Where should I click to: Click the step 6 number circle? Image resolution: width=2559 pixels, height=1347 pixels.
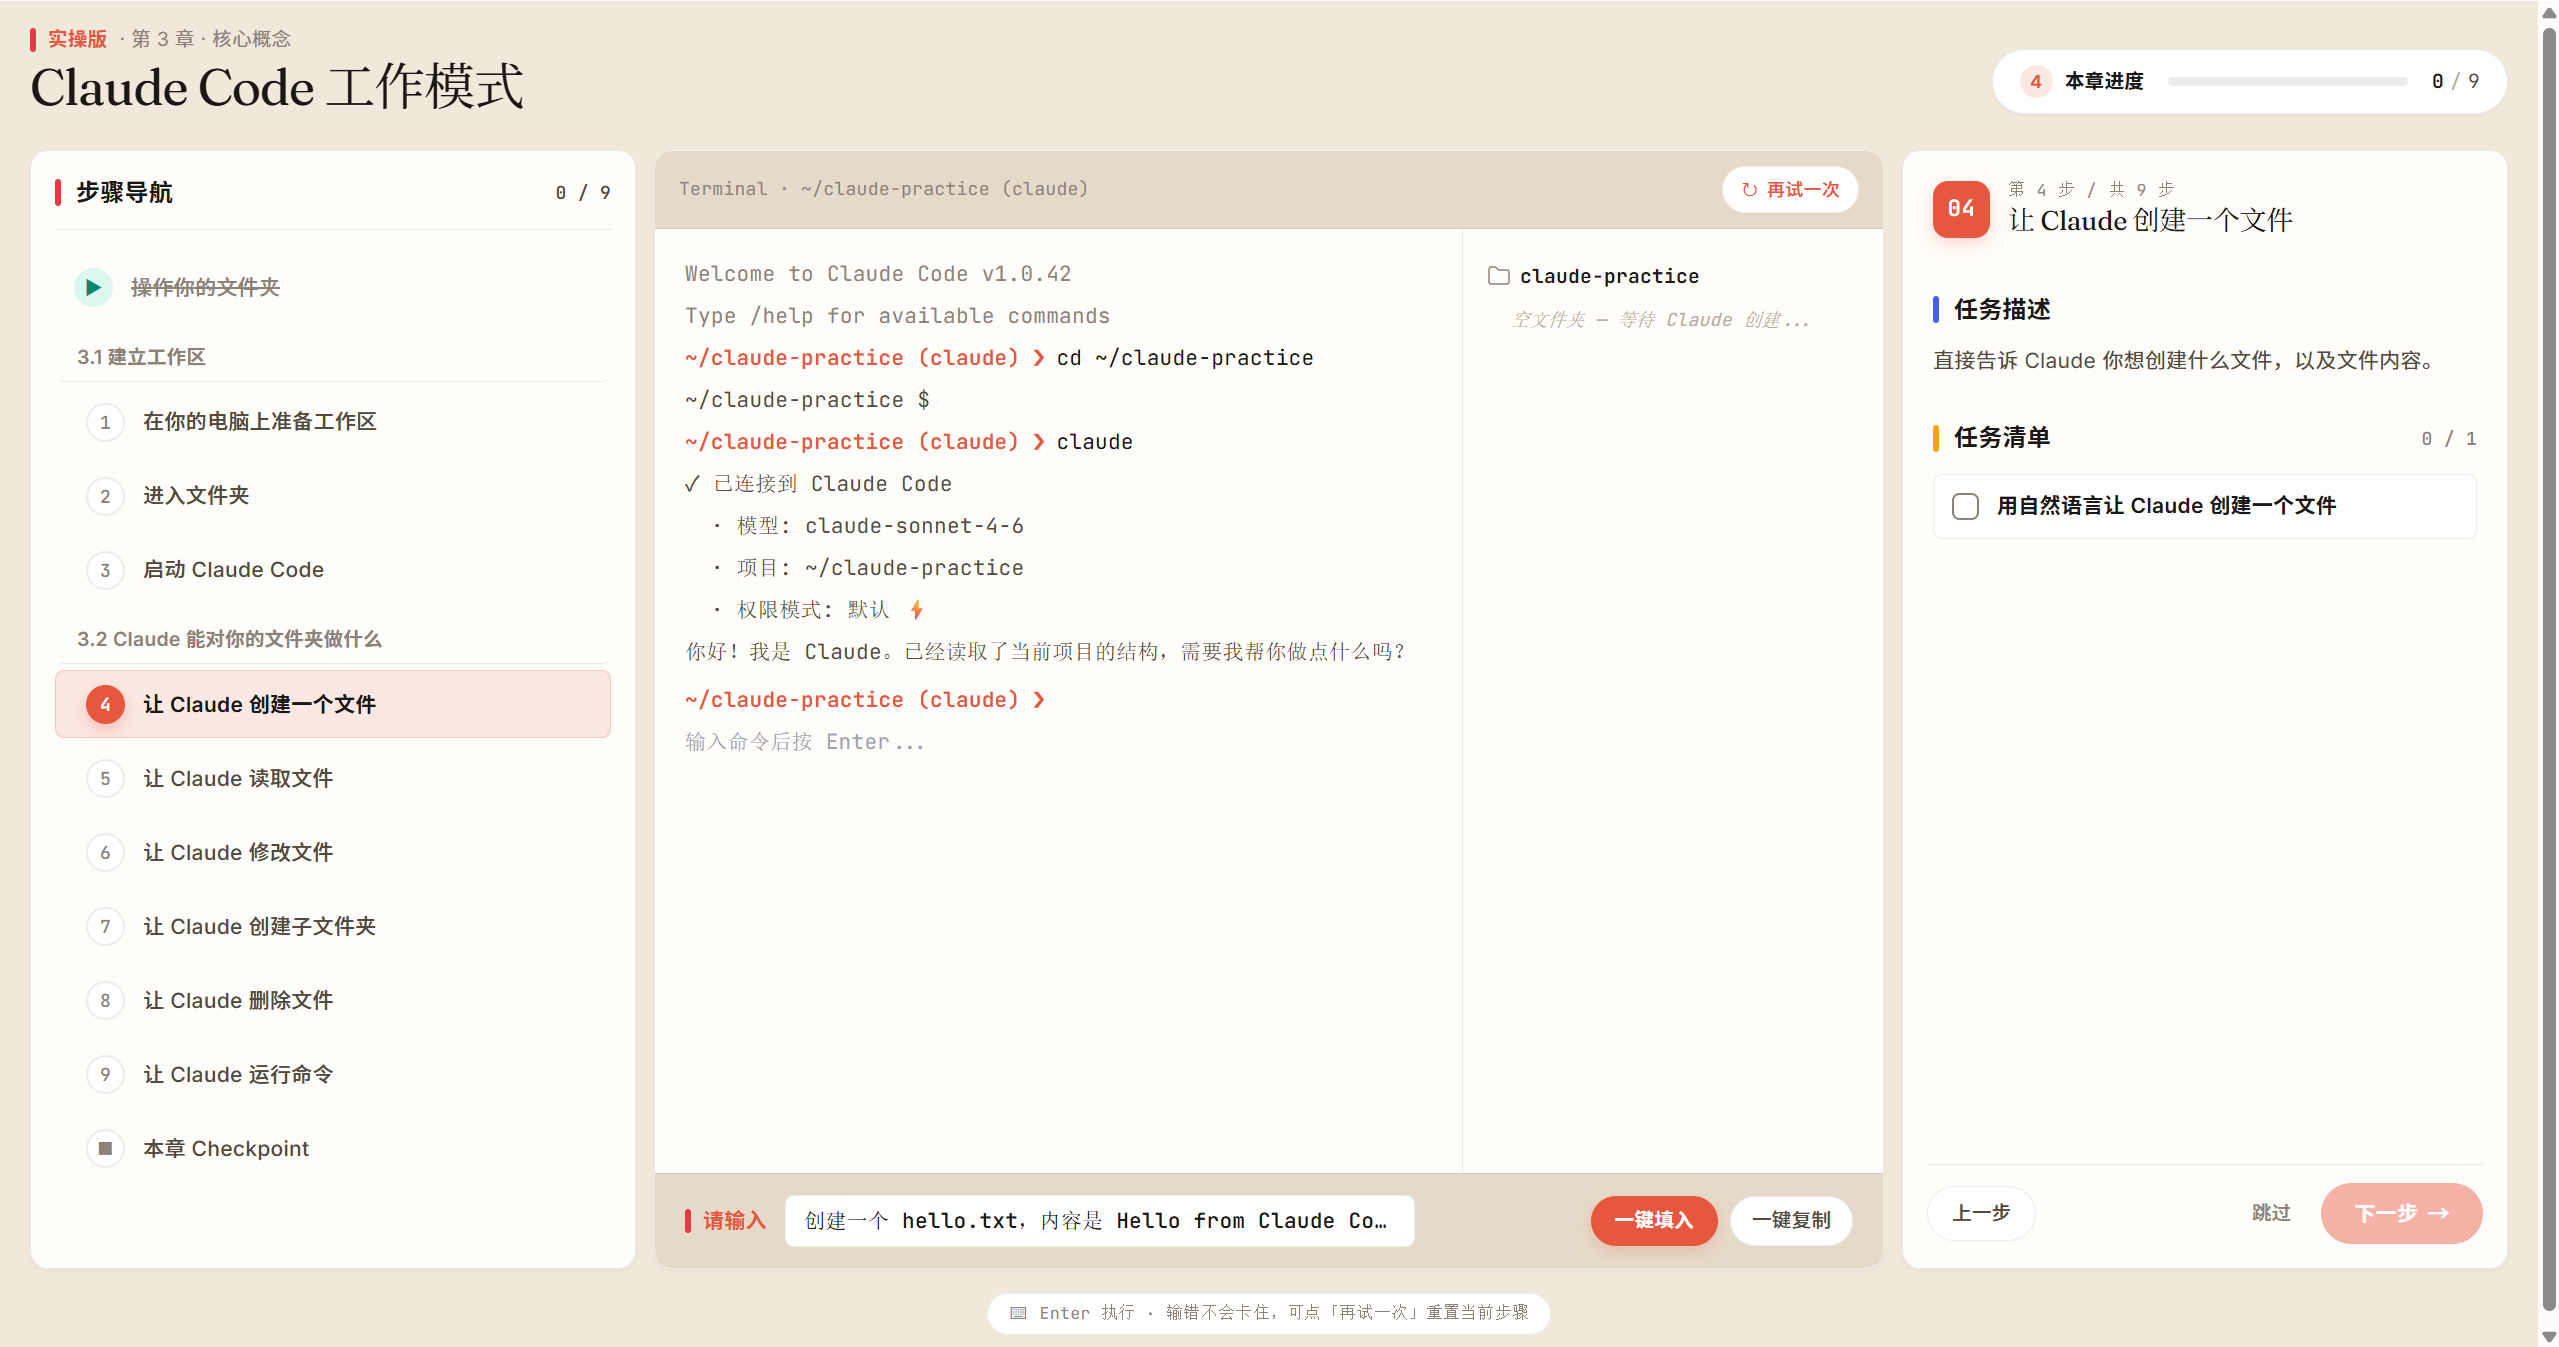coord(105,852)
